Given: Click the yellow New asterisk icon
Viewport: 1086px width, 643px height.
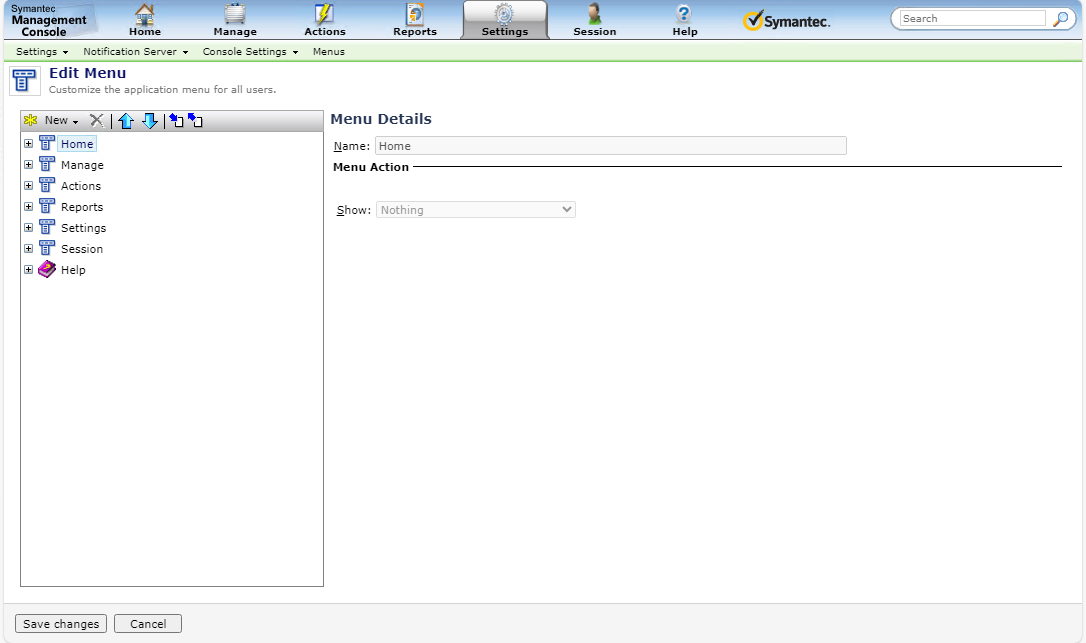Looking at the screenshot, I should [30, 121].
